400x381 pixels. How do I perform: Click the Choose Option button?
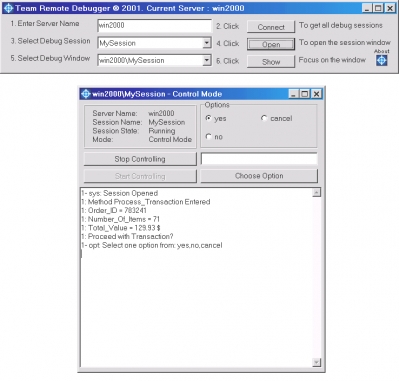tap(259, 176)
